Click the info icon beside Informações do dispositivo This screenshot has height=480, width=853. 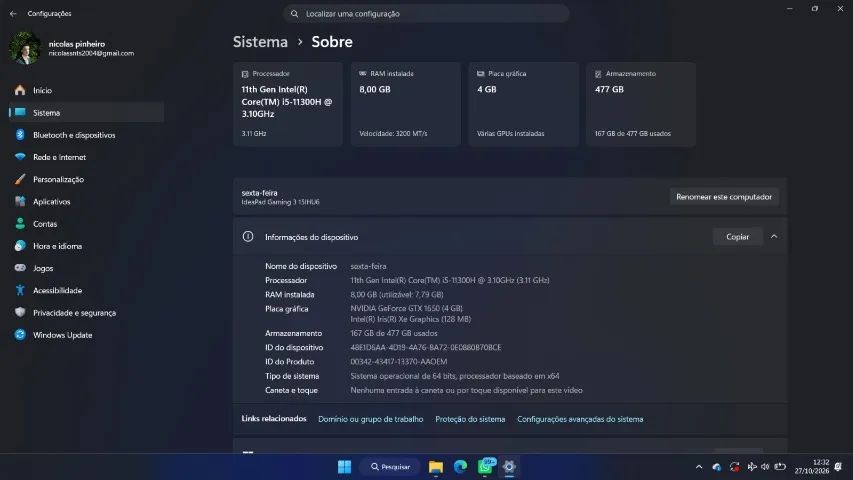248,237
